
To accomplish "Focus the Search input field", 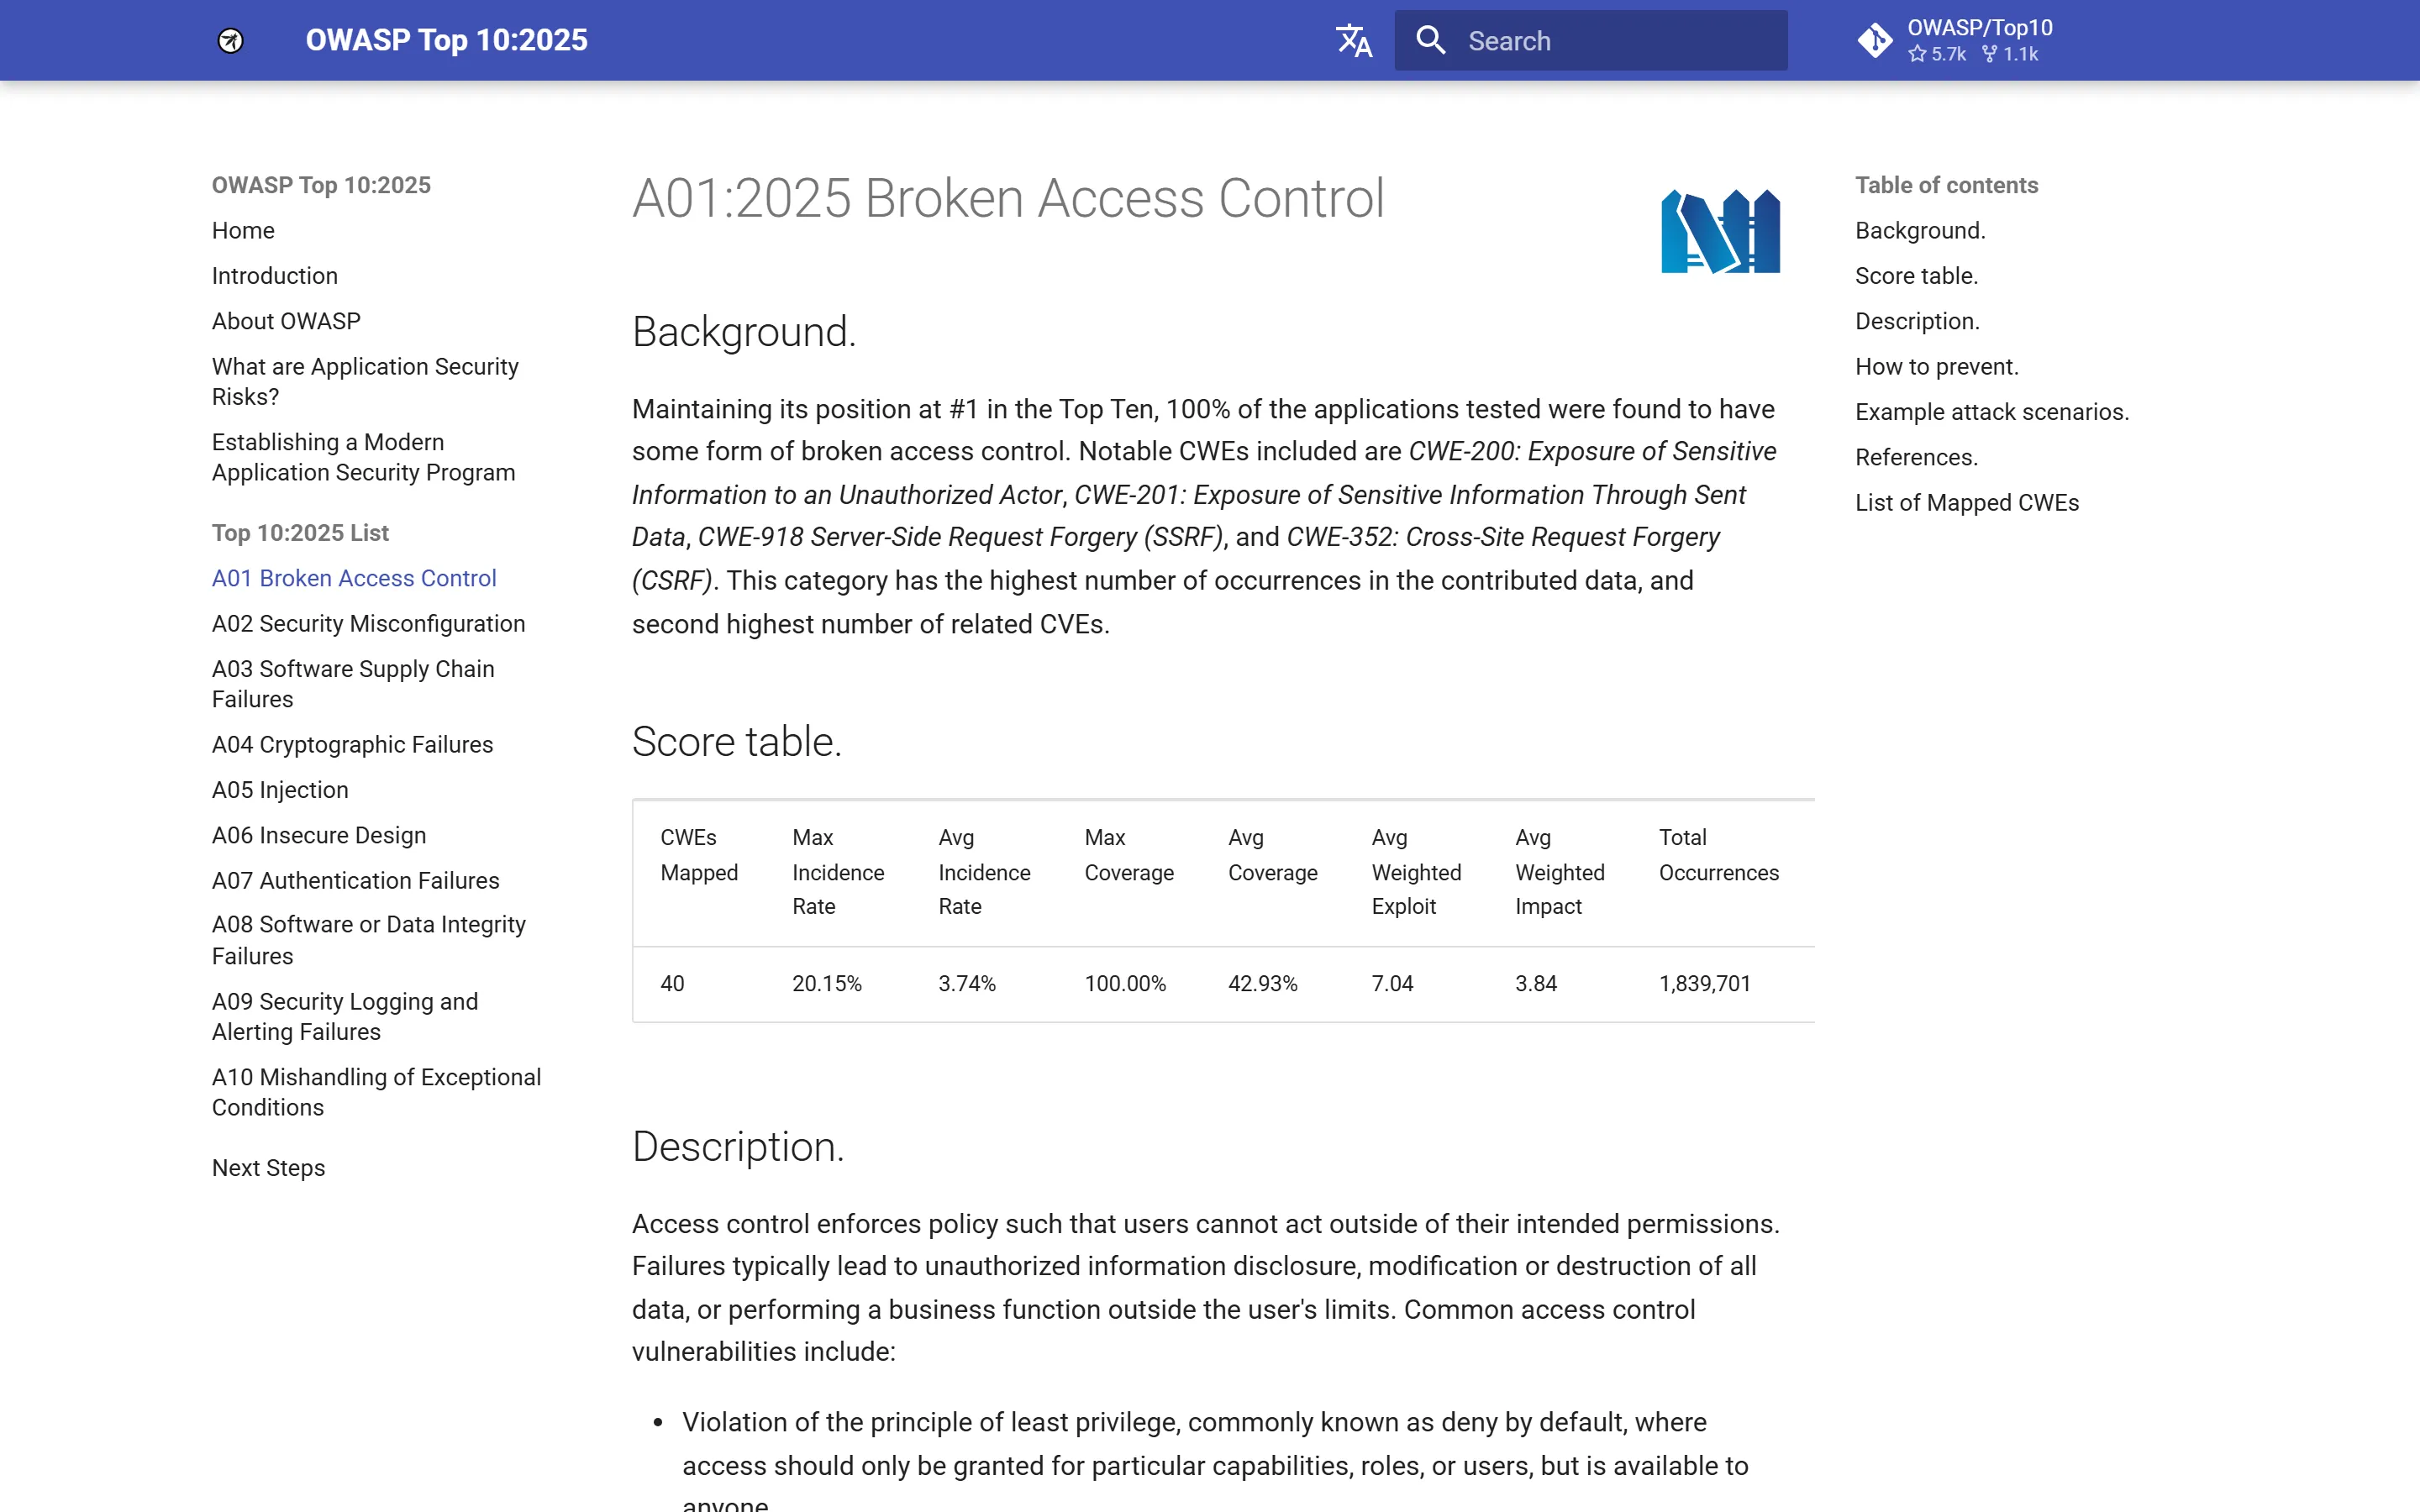I will [1591, 40].
